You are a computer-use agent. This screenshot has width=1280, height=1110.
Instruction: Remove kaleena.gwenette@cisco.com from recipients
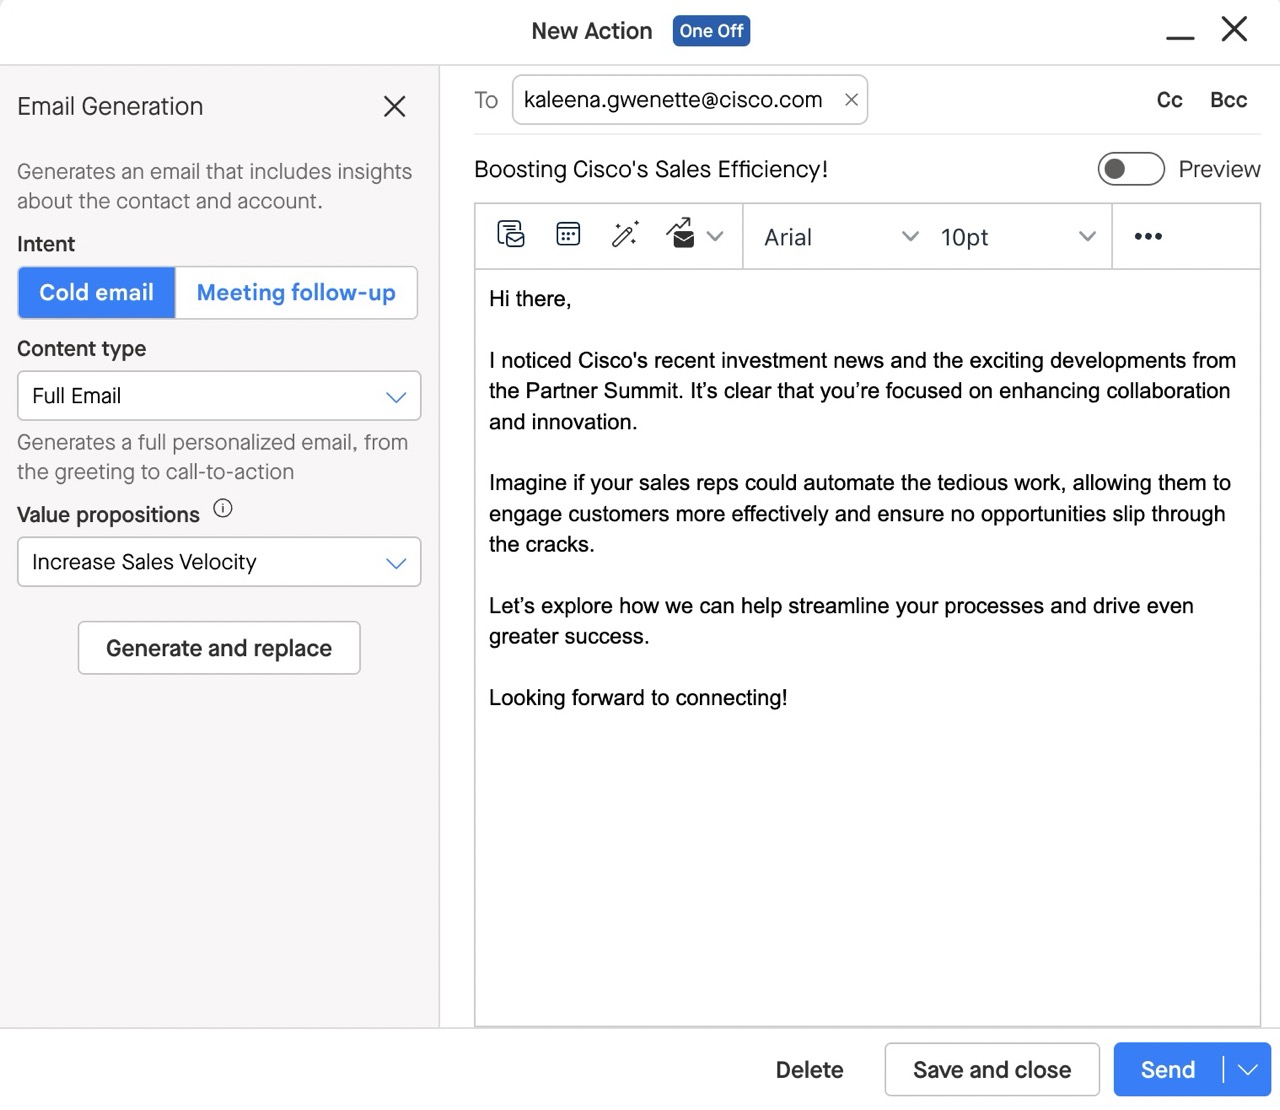coord(851,100)
